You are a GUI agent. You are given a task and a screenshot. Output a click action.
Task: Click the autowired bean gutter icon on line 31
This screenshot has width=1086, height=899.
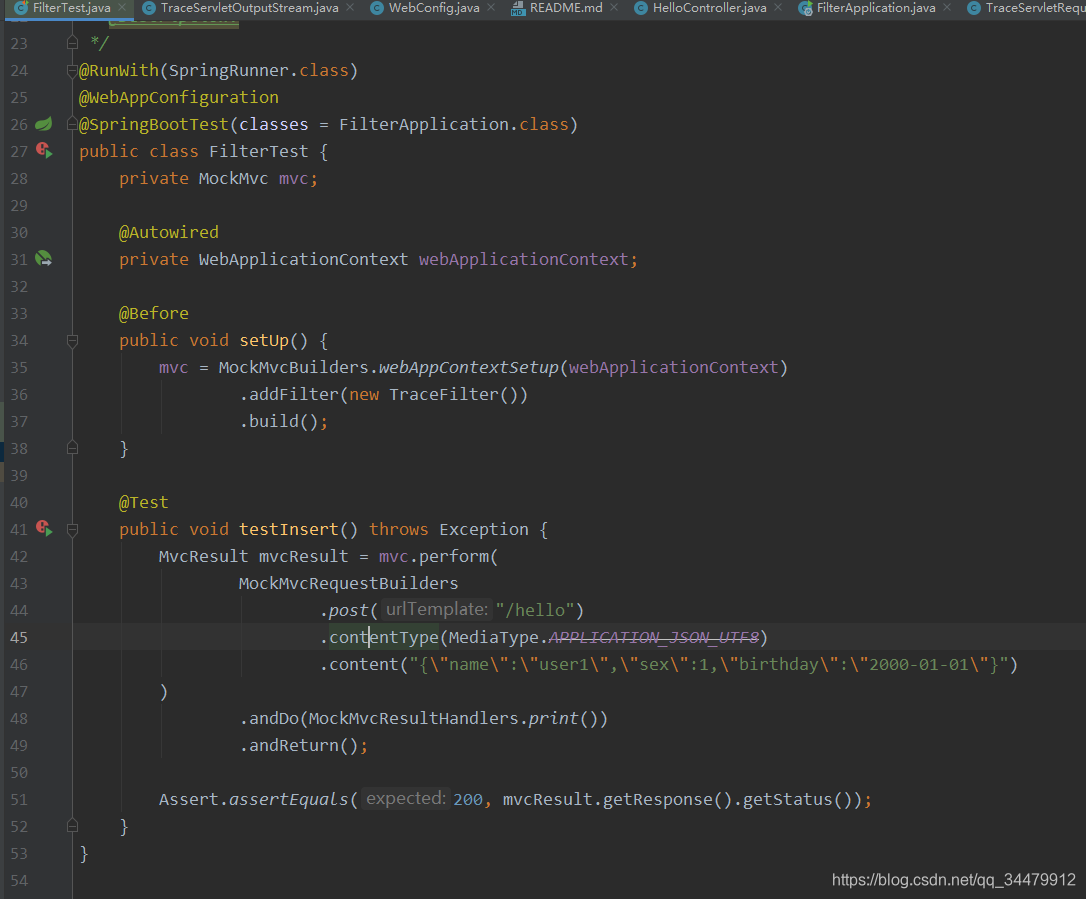coord(44,258)
